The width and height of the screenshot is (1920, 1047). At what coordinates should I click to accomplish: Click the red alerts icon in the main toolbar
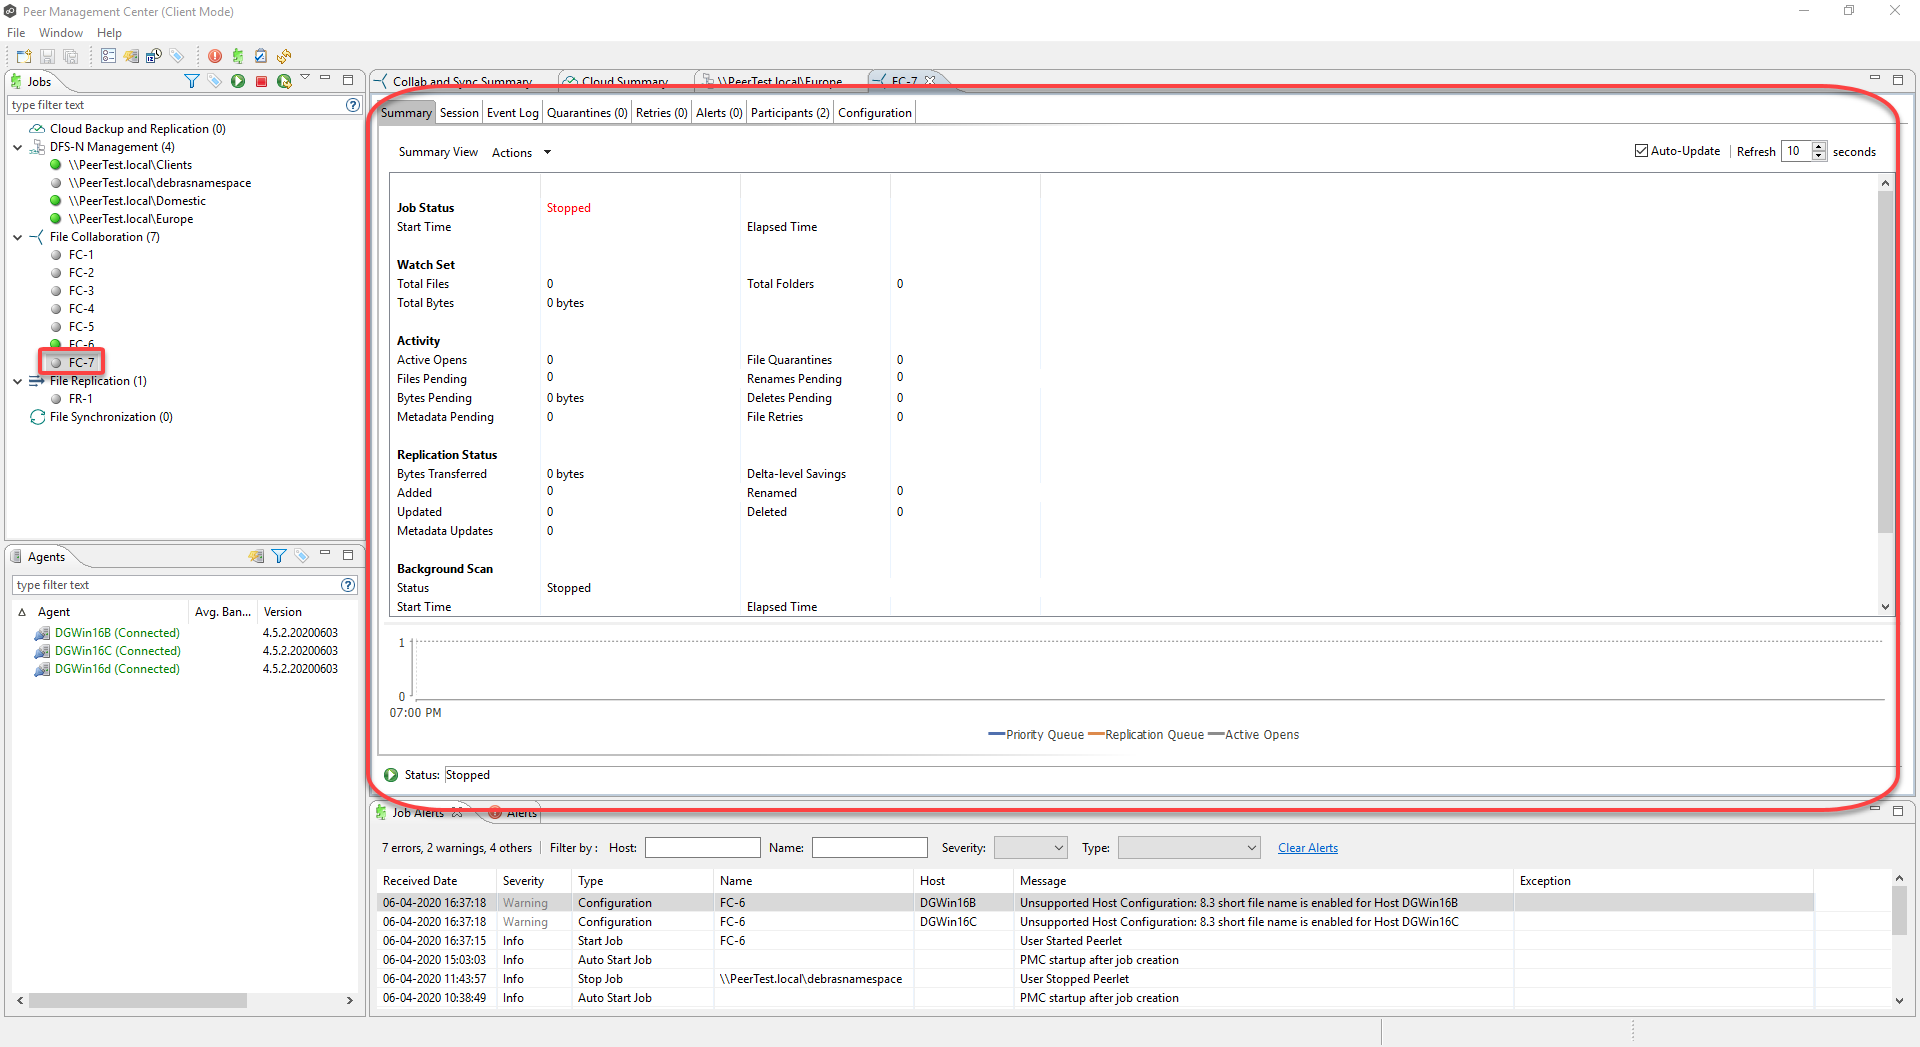215,56
